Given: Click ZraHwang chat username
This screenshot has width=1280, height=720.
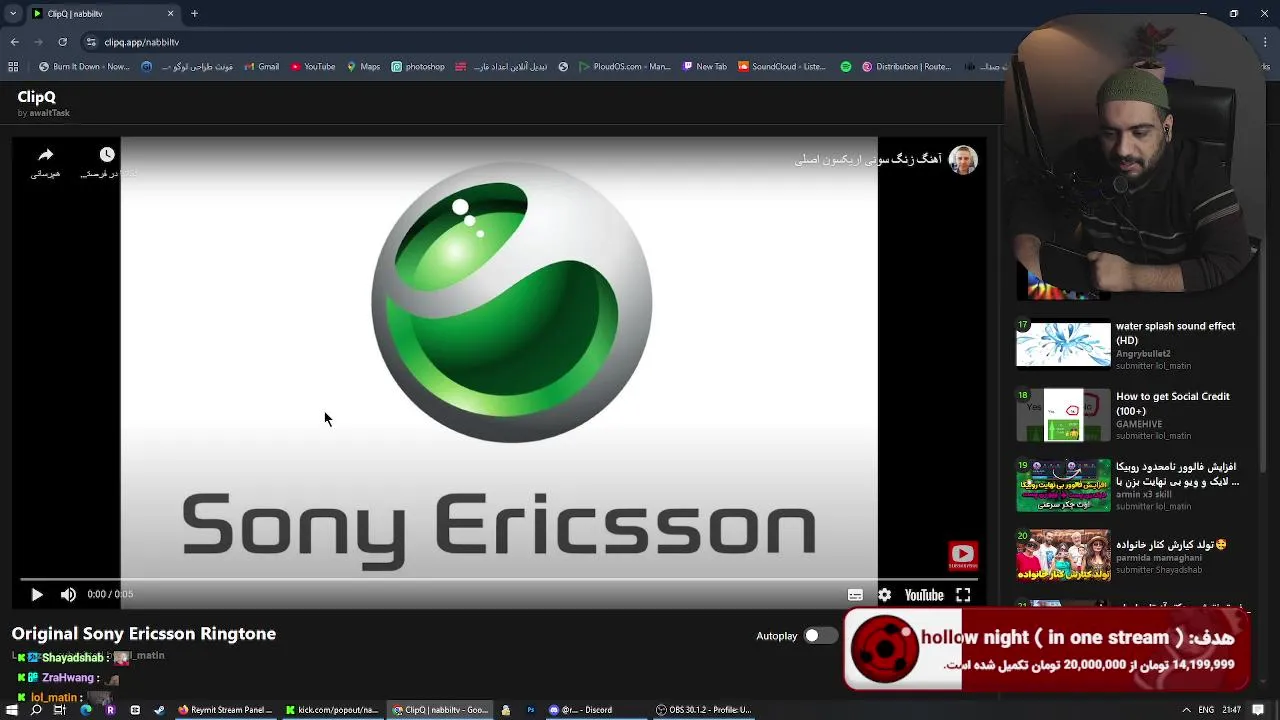Looking at the screenshot, I should click(x=68, y=678).
